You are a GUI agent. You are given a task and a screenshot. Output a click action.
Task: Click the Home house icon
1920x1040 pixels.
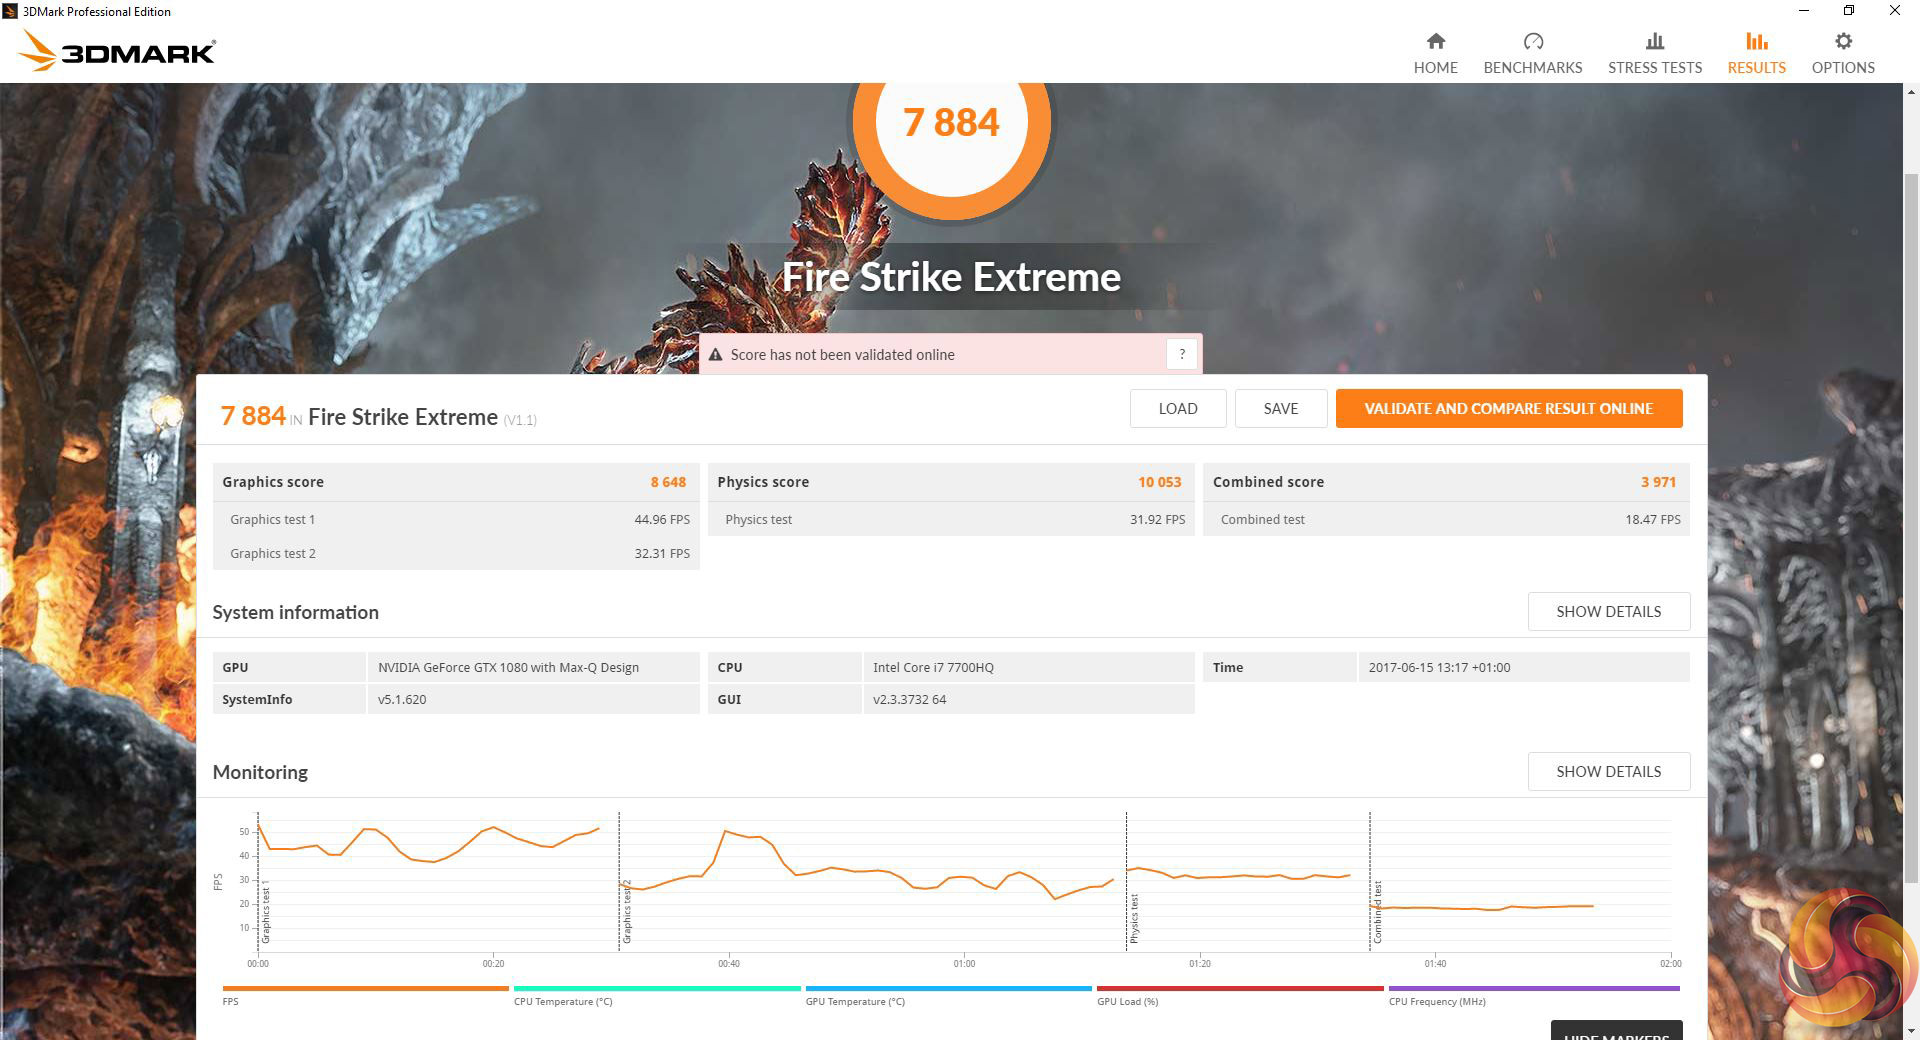coord(1435,41)
